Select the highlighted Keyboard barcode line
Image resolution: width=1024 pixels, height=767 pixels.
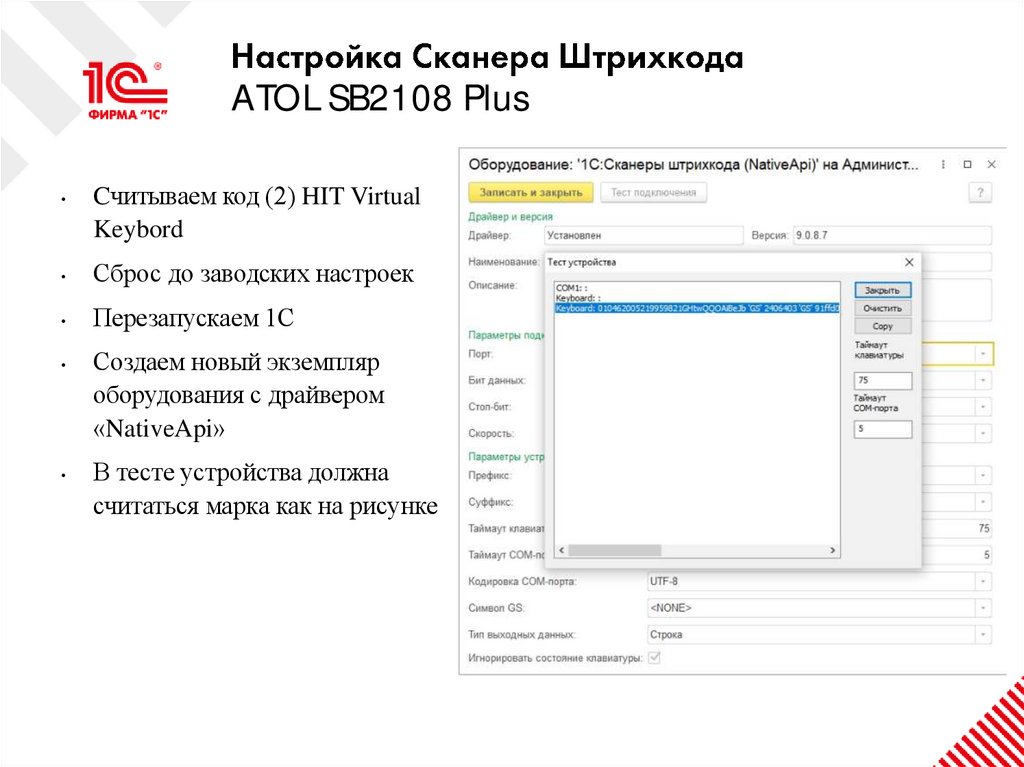[x=696, y=308]
